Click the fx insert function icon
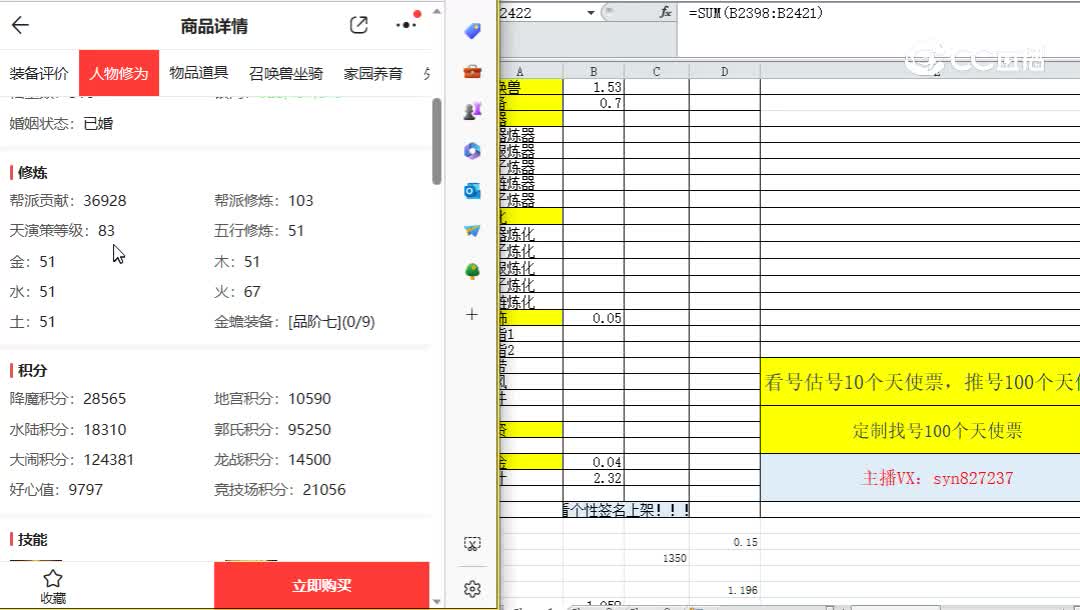This screenshot has height=610, width=1080. click(665, 12)
